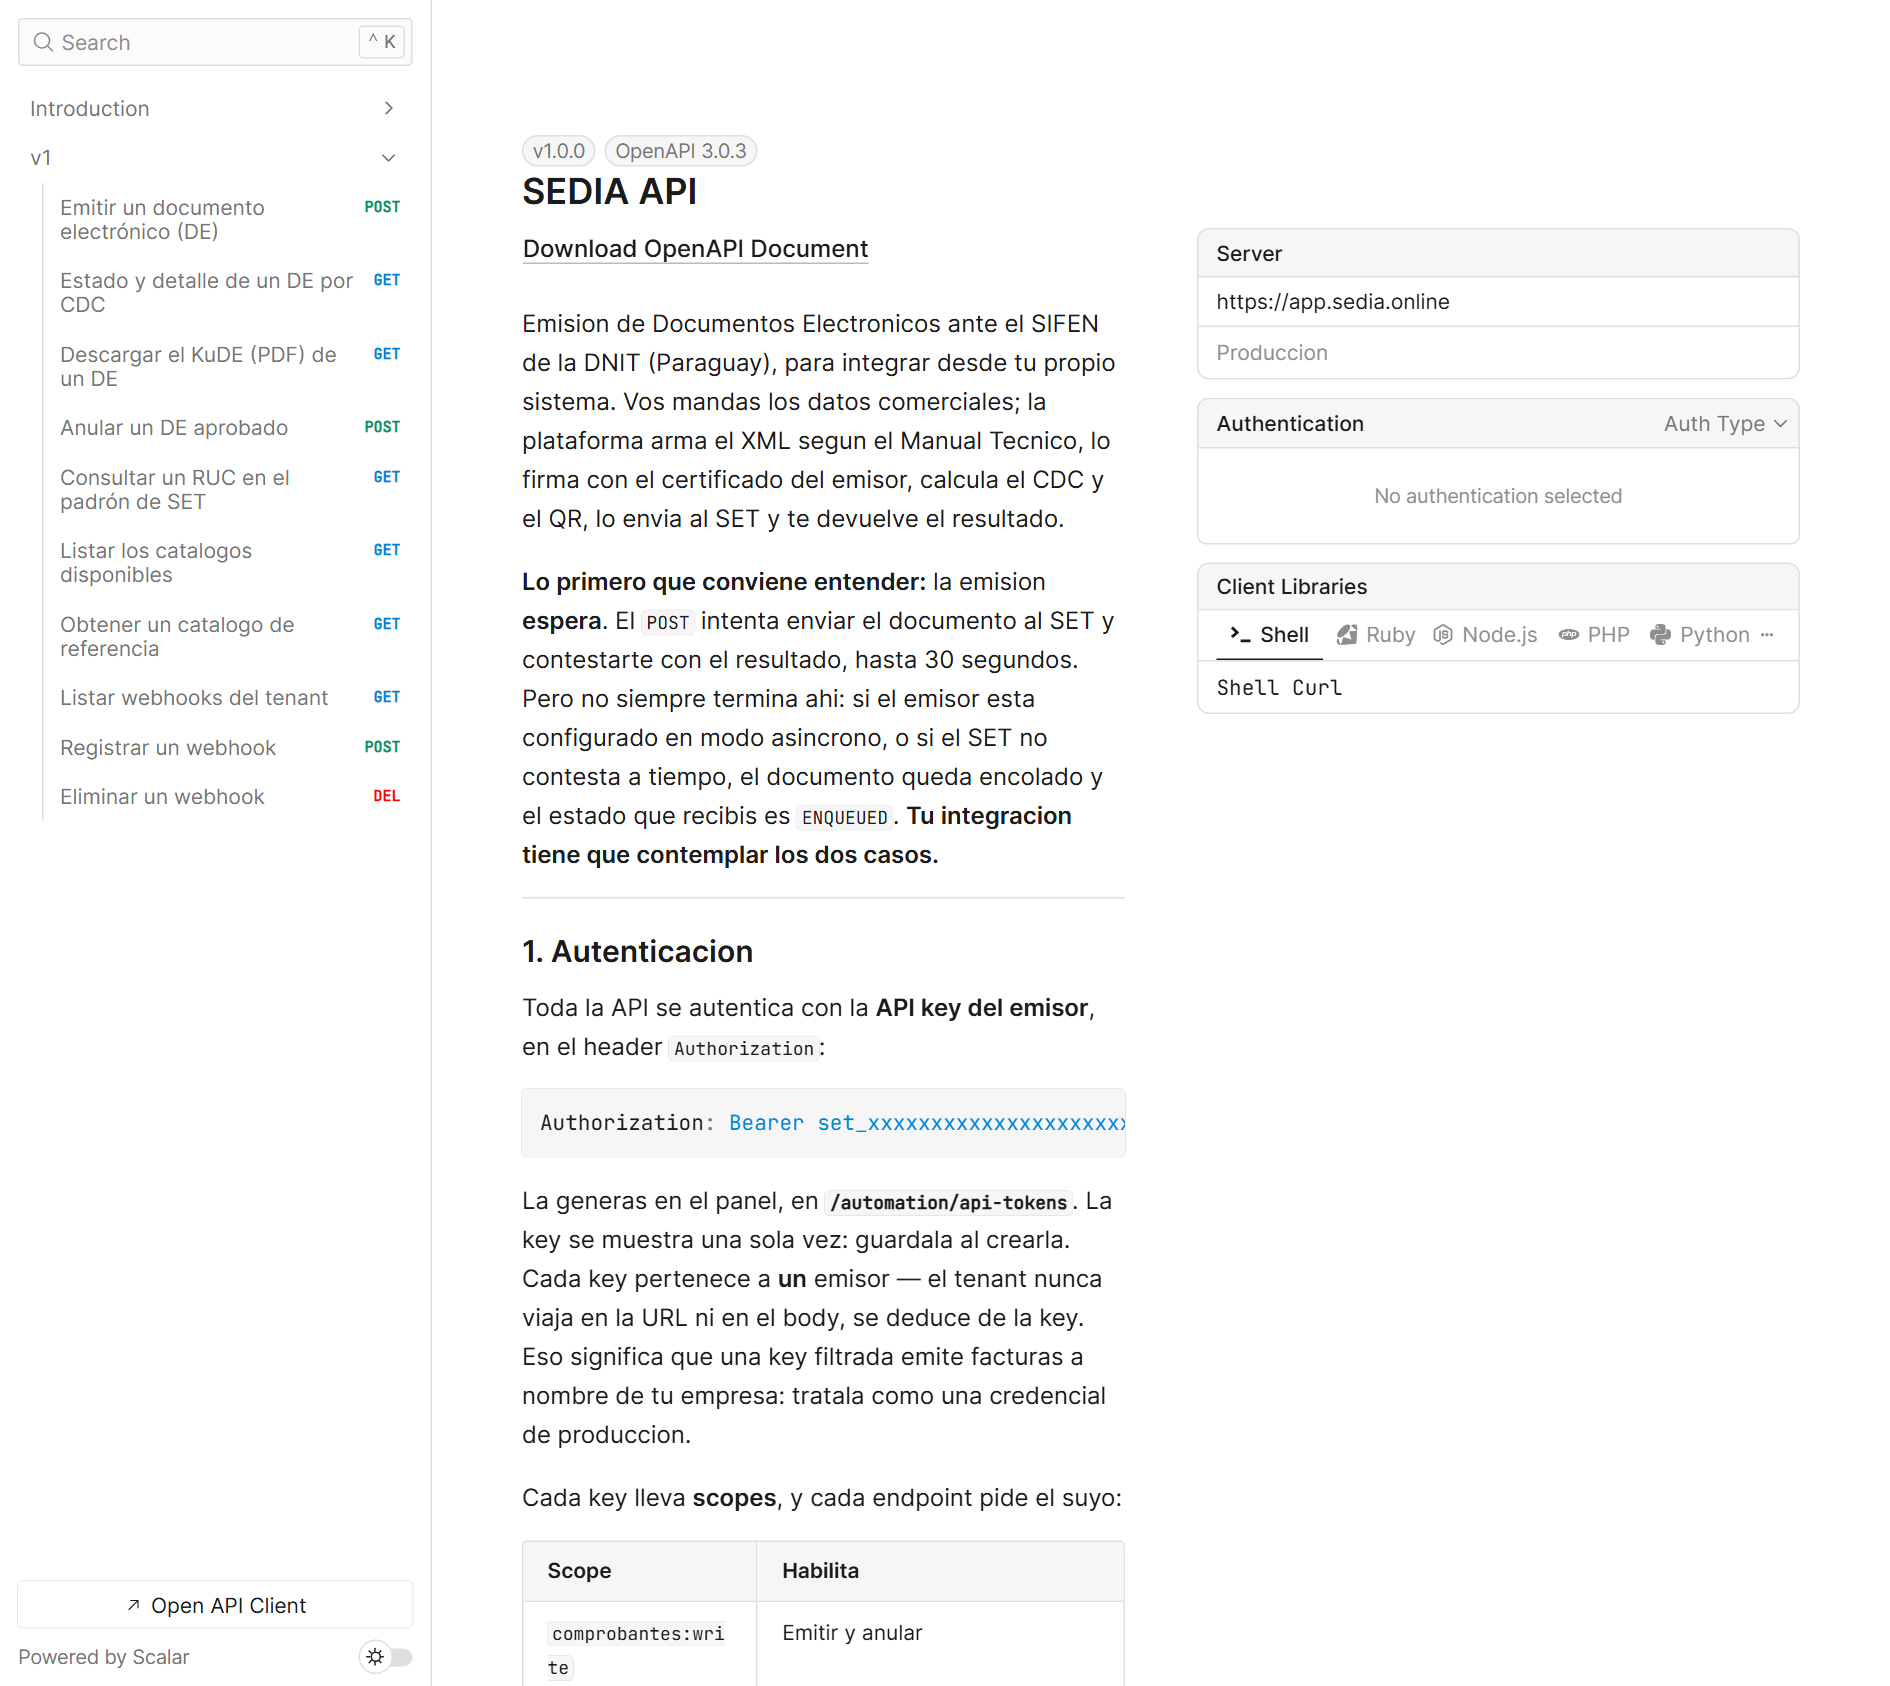The image size is (1890, 1686).
Task: Click the v1 sidebar group label
Action: 40,158
